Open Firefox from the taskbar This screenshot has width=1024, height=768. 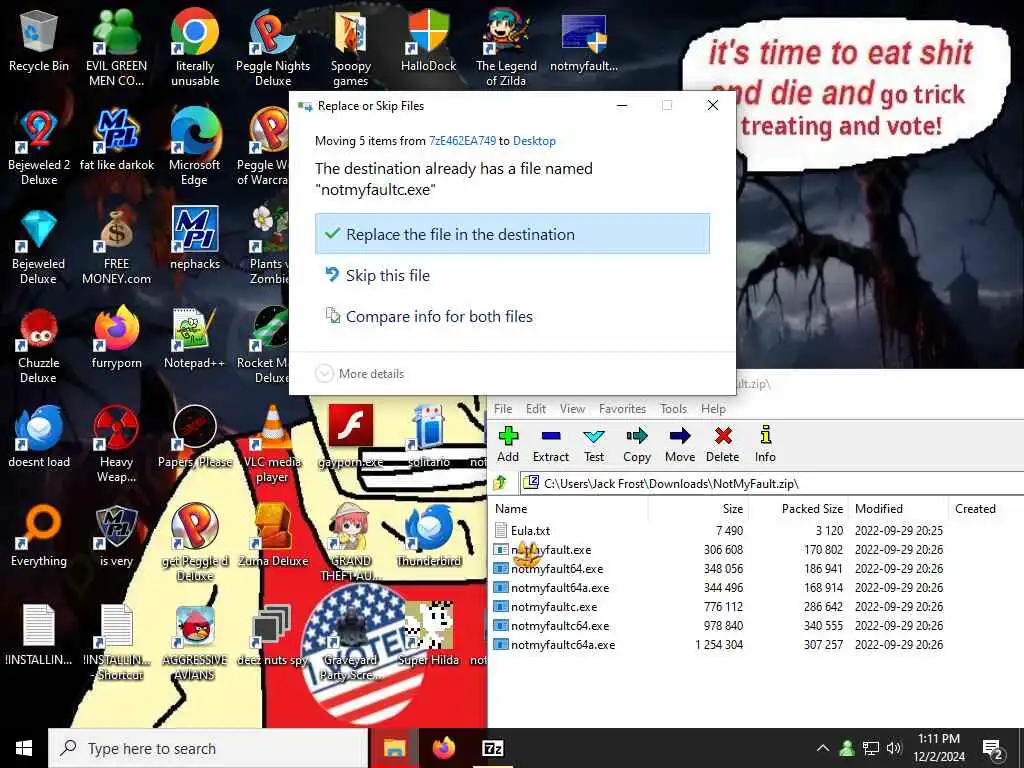coord(443,748)
